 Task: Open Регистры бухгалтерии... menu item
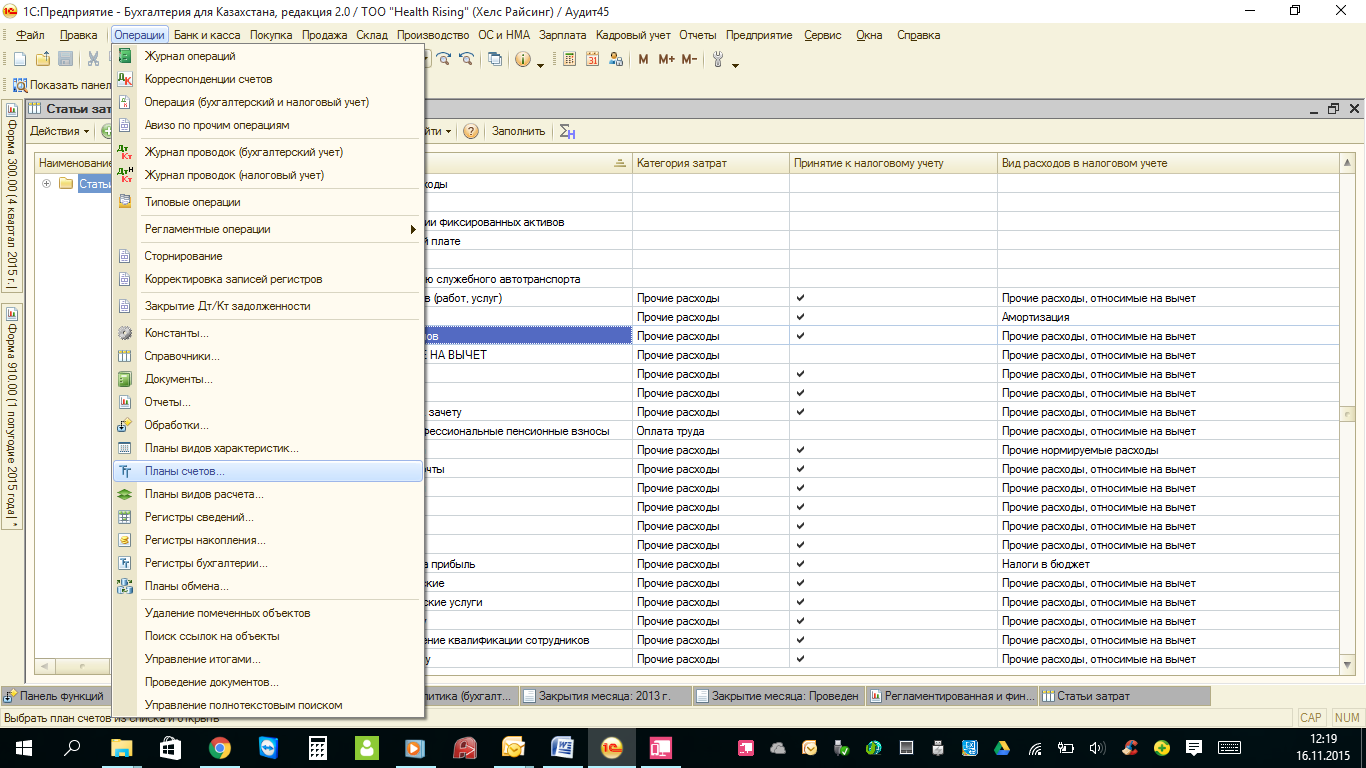[268, 563]
